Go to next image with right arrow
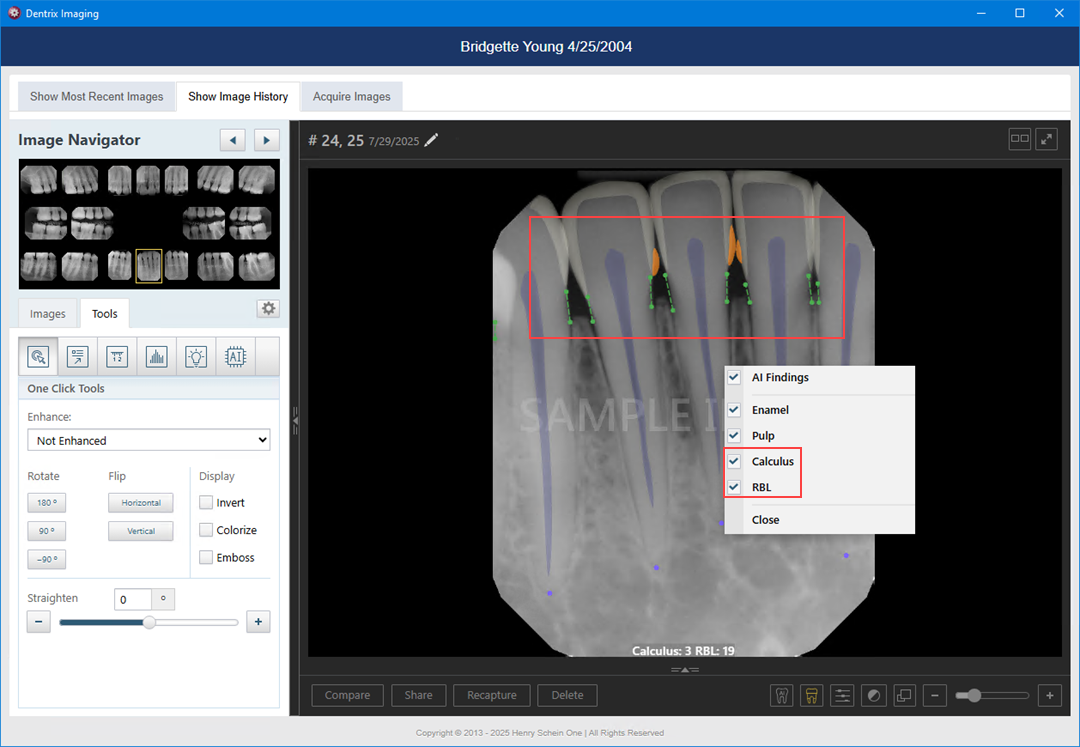1080x747 pixels. click(x=267, y=140)
